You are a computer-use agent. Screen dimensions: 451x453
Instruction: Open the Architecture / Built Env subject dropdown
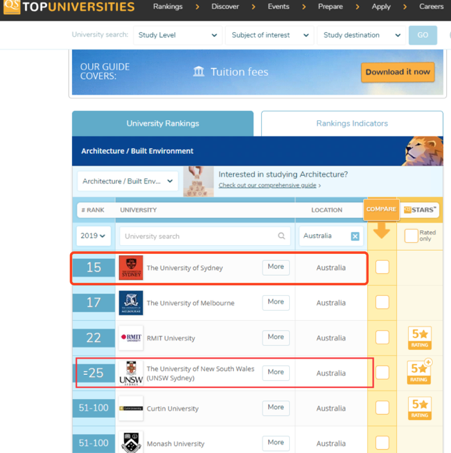point(128,181)
